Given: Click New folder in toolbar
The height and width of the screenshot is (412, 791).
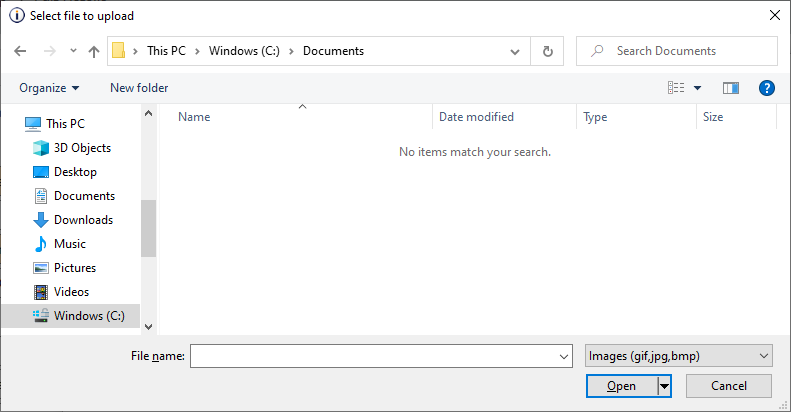Looking at the screenshot, I should tap(139, 88).
